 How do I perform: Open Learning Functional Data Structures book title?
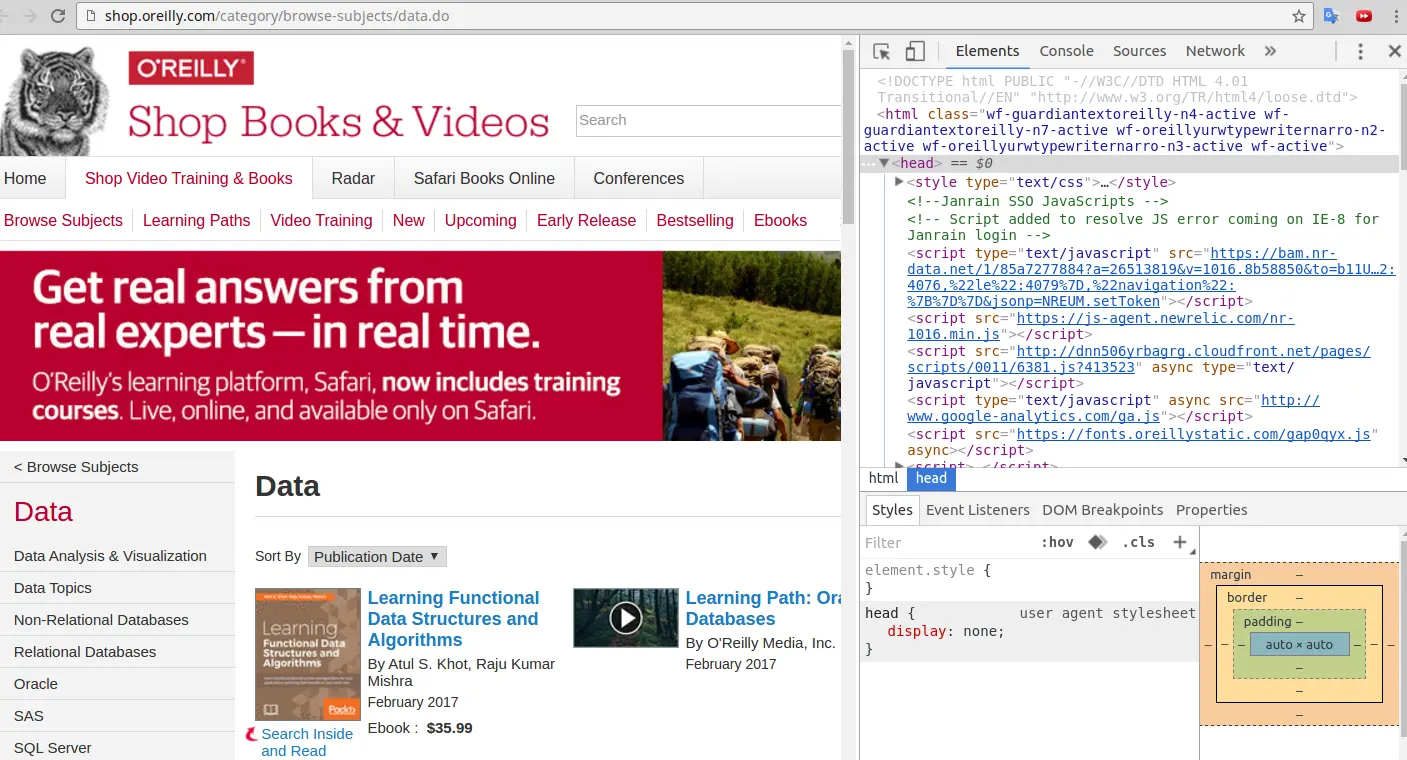coord(453,619)
